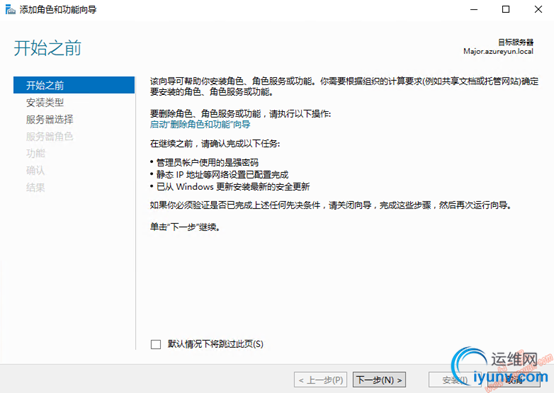The height and width of the screenshot is (393, 554).
Task: Click the server name Major.azureyun.local
Action: tap(498, 52)
